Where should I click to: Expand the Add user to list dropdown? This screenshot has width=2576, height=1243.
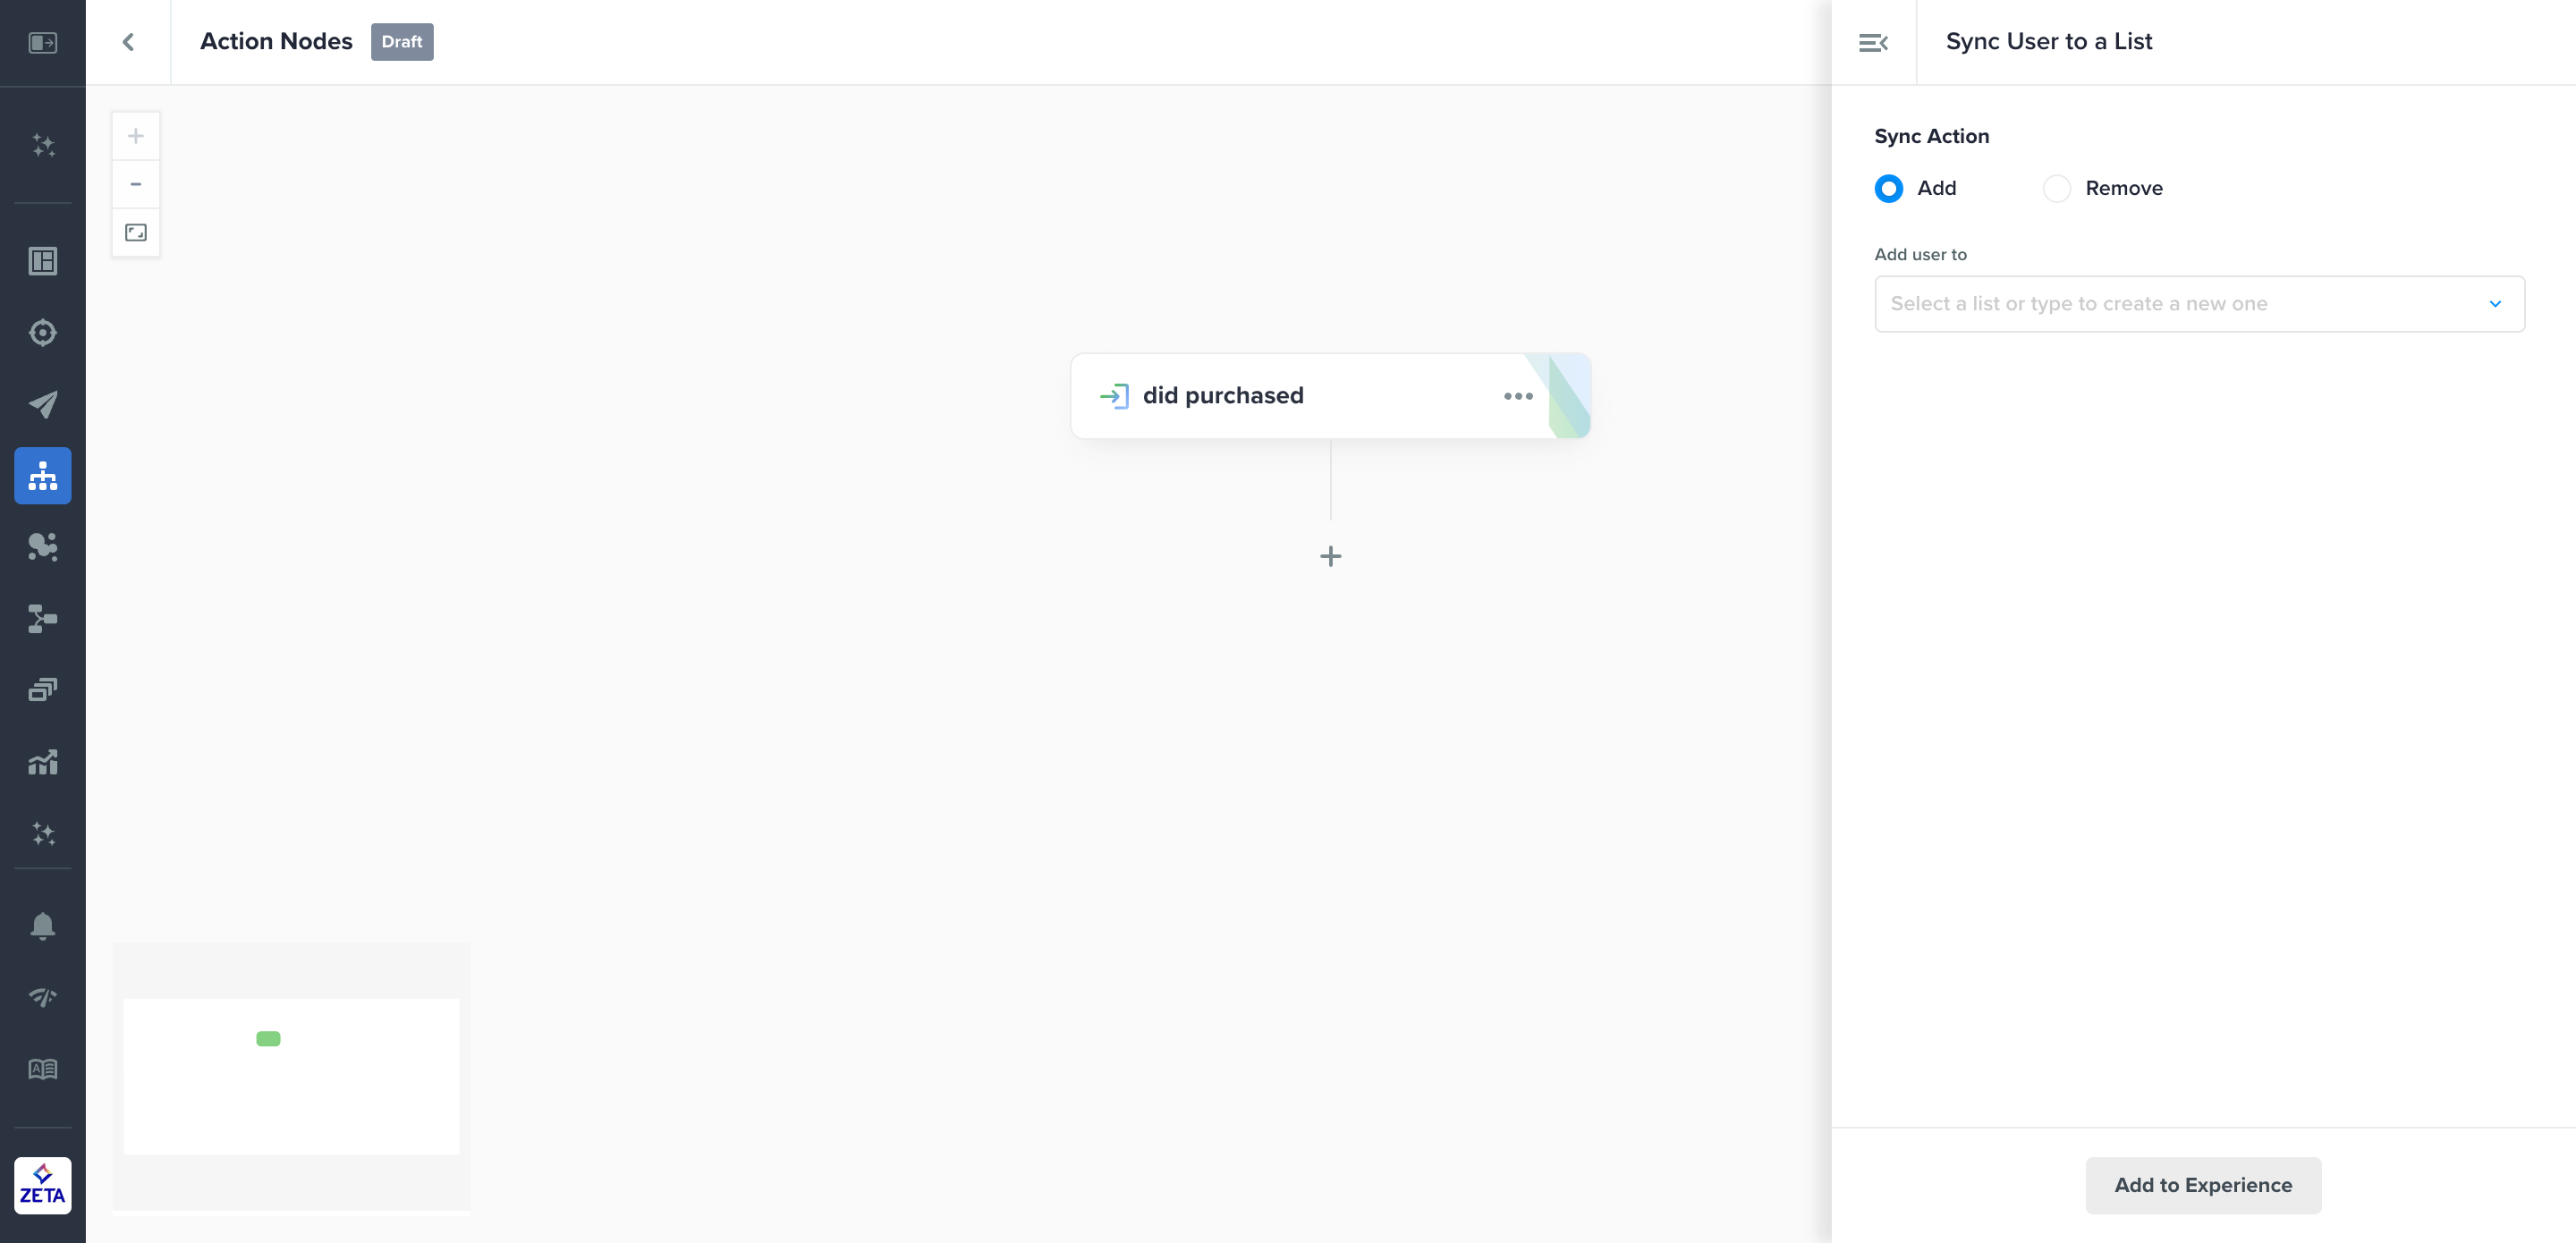pos(2199,304)
